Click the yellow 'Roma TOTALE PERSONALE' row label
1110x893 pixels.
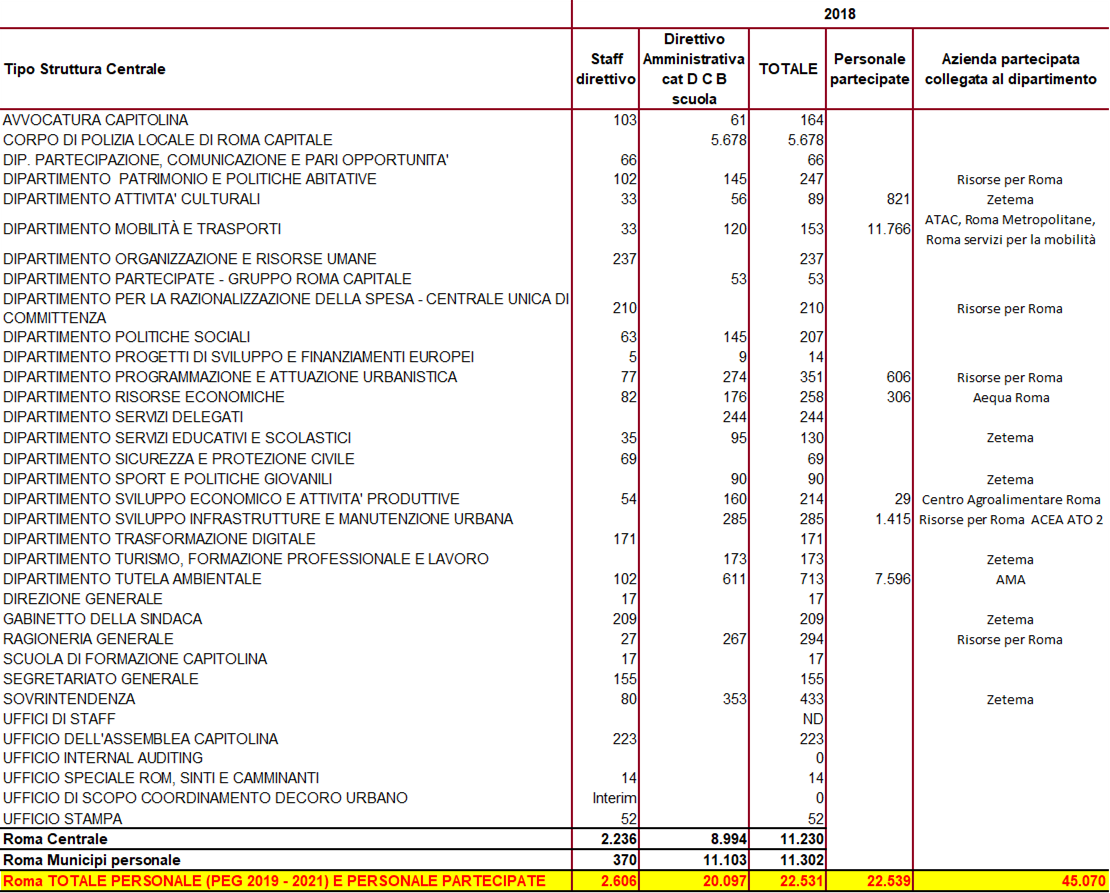coord(274,881)
